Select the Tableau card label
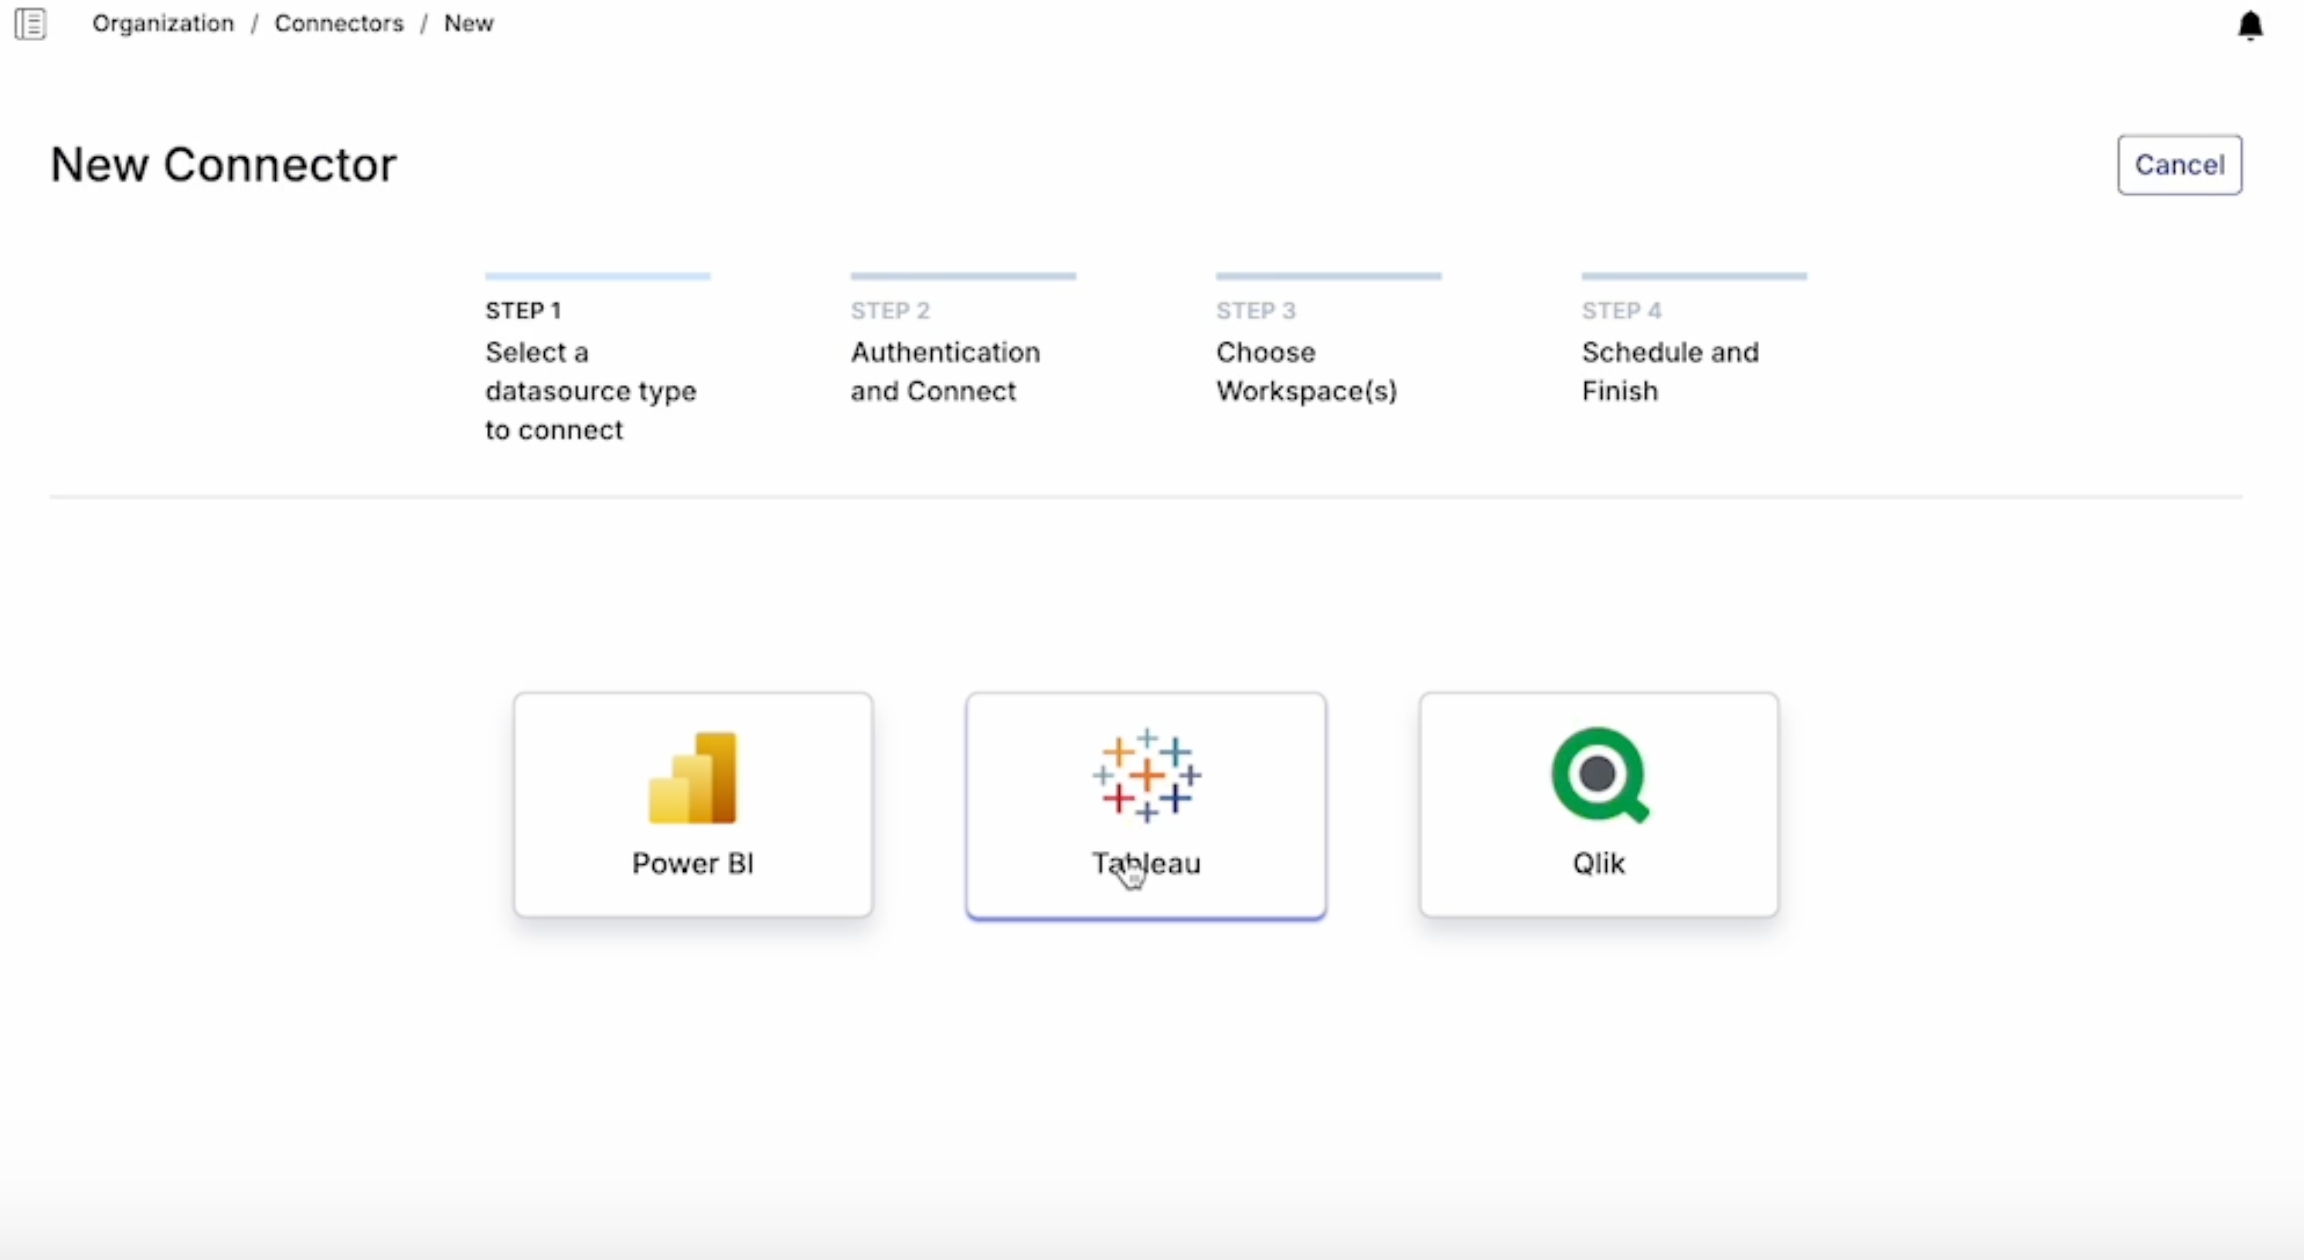 (x=1146, y=863)
